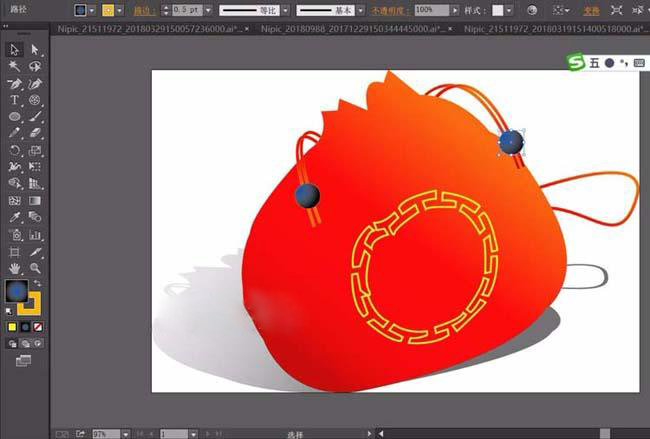This screenshot has width=650, height=439.
Task: Click the large blue fill color box
Action: click(17, 291)
